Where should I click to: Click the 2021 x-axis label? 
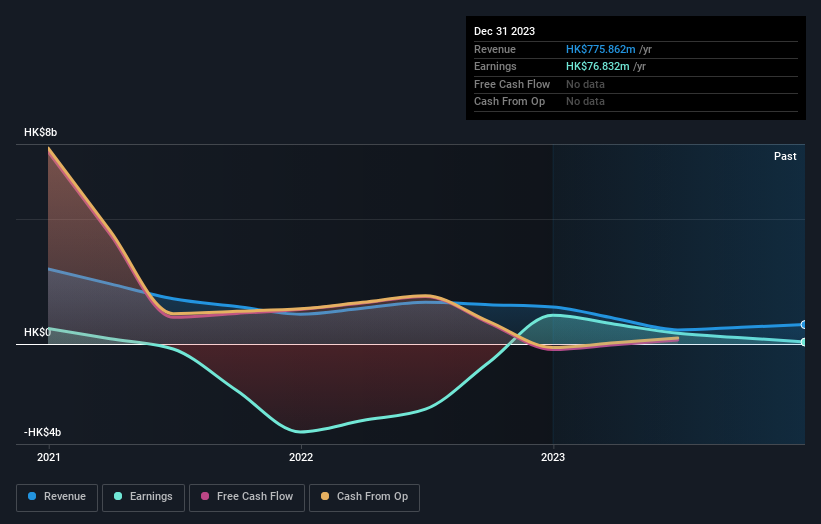[x=49, y=458]
